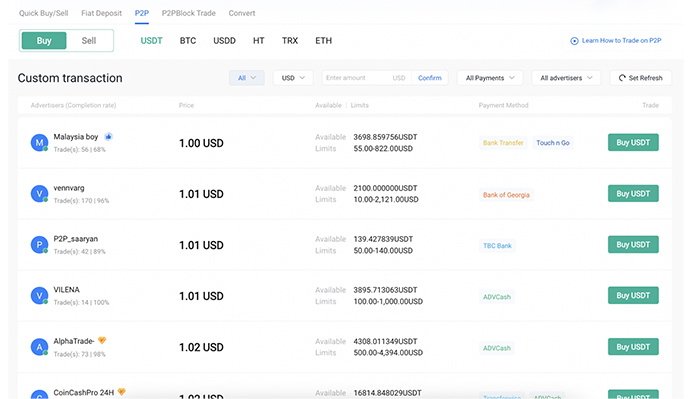This screenshot has height=399, width=692.
Task: Expand the All advertisers dropdown
Action: [x=566, y=78]
